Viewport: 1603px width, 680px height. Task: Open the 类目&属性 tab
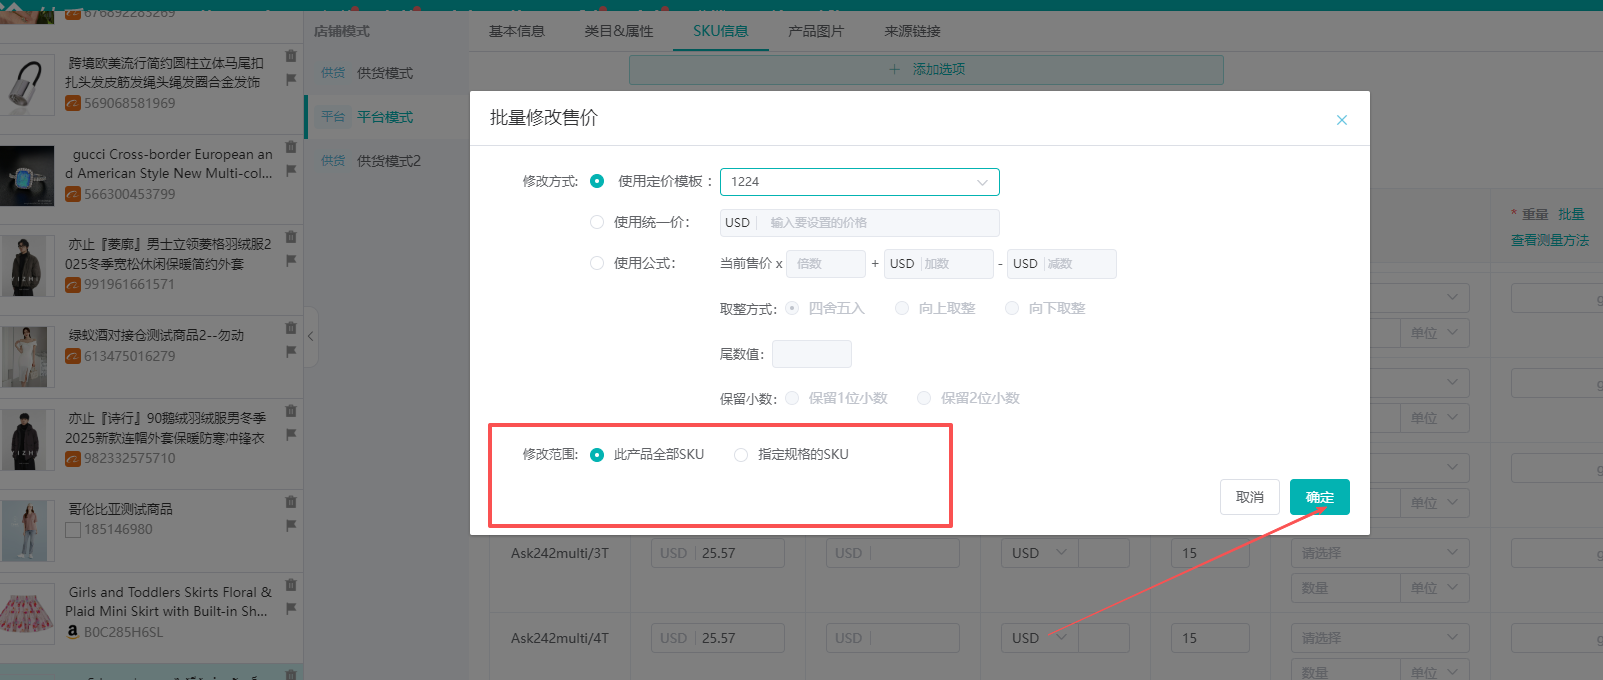[618, 31]
